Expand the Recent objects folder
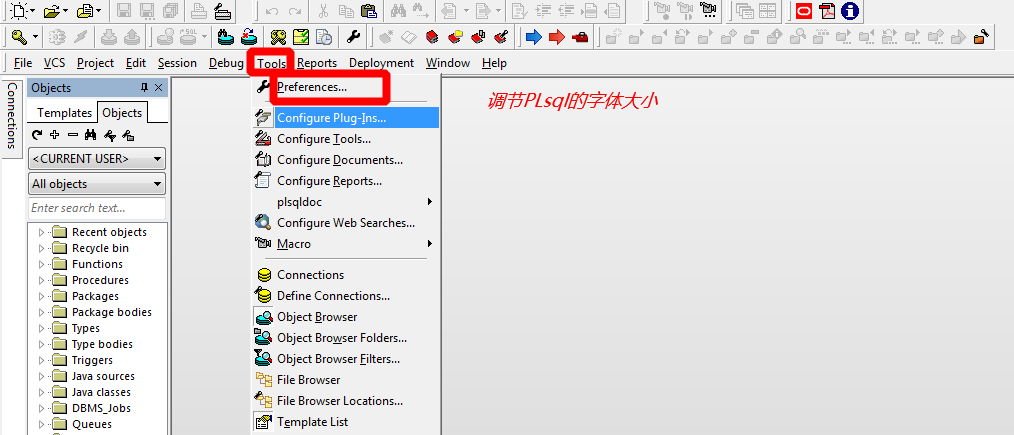 pyautogui.click(x=42, y=232)
